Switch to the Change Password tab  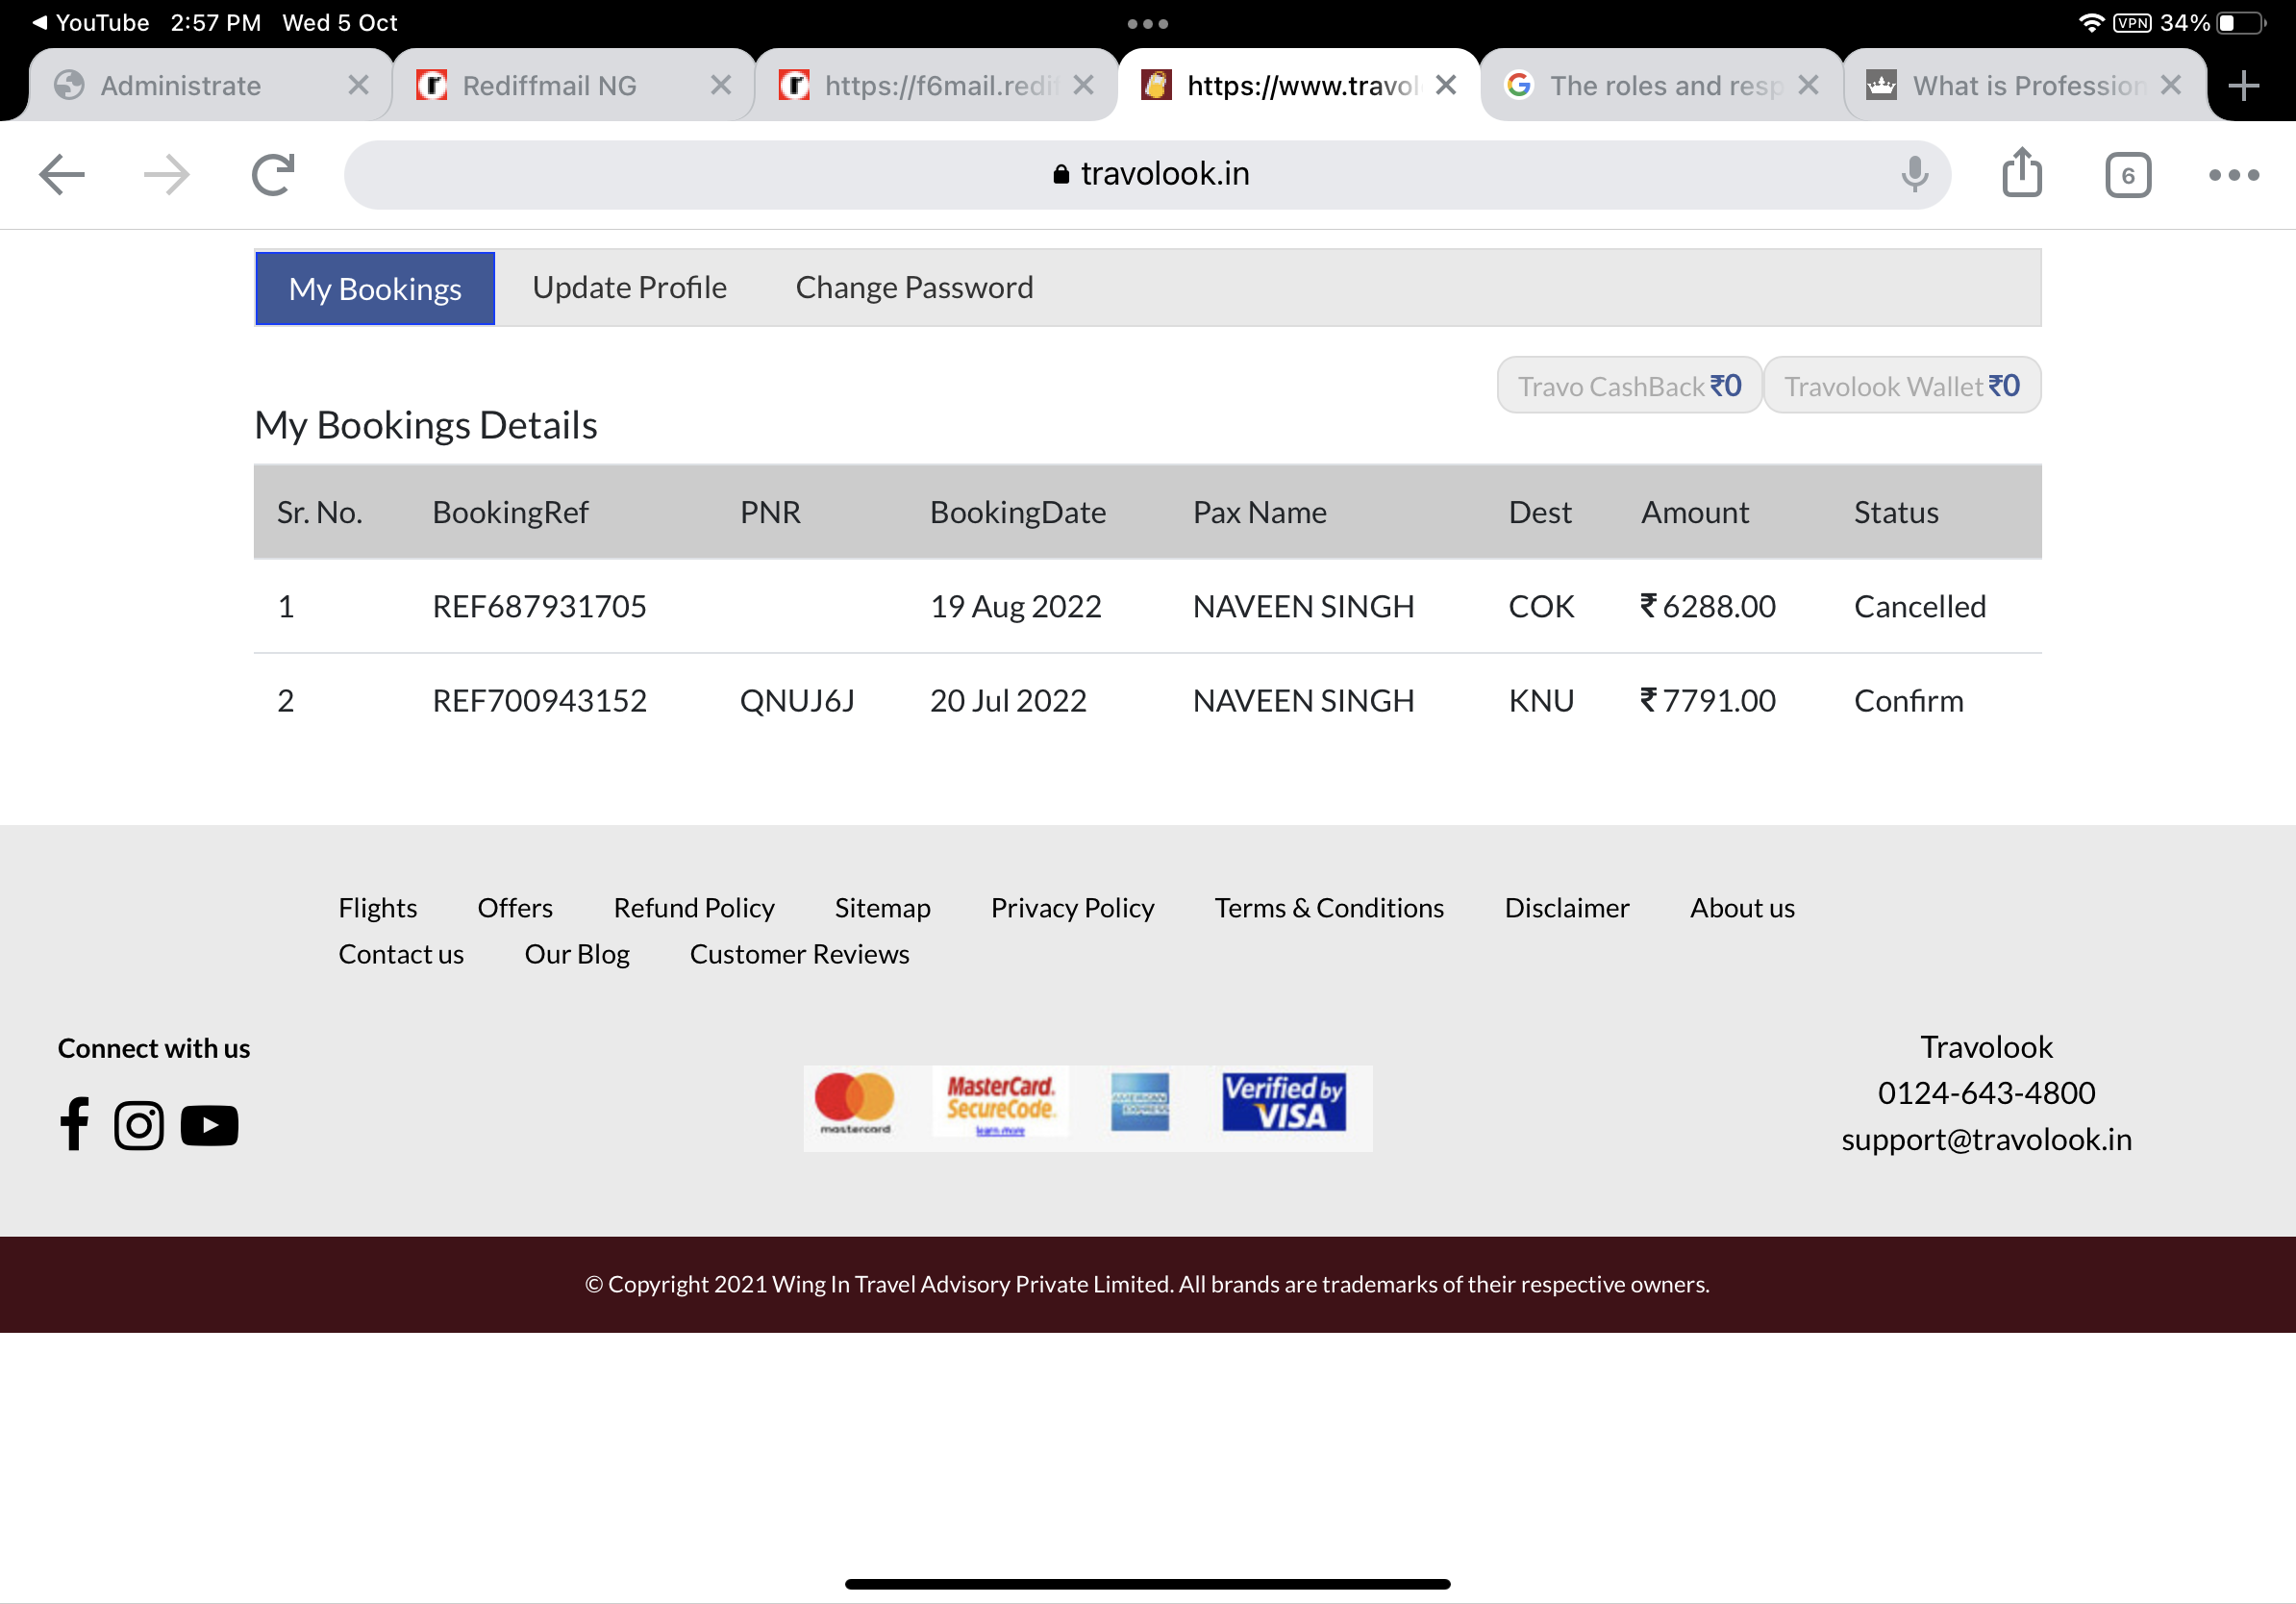(x=914, y=288)
